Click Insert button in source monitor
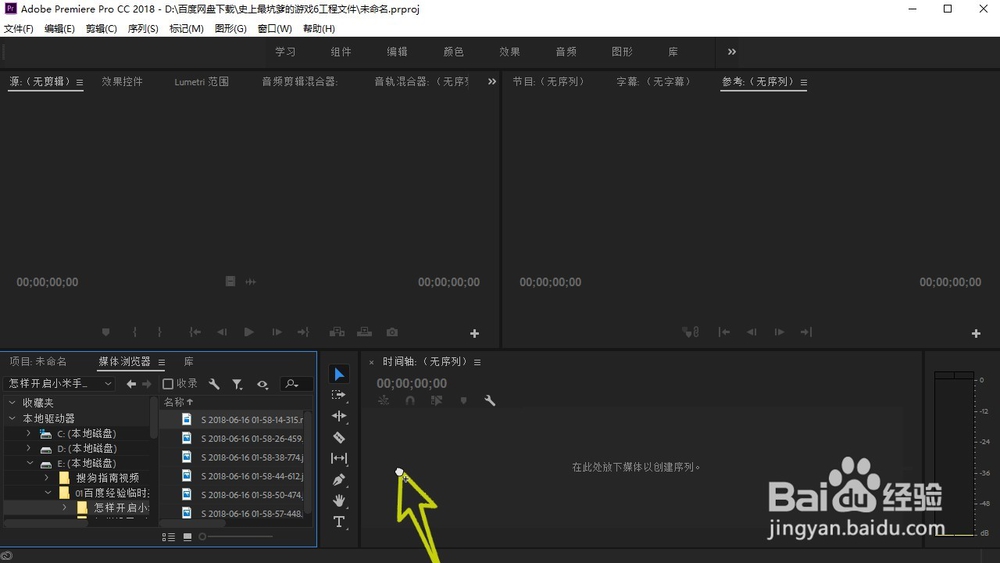This screenshot has width=1000, height=563. point(337,332)
